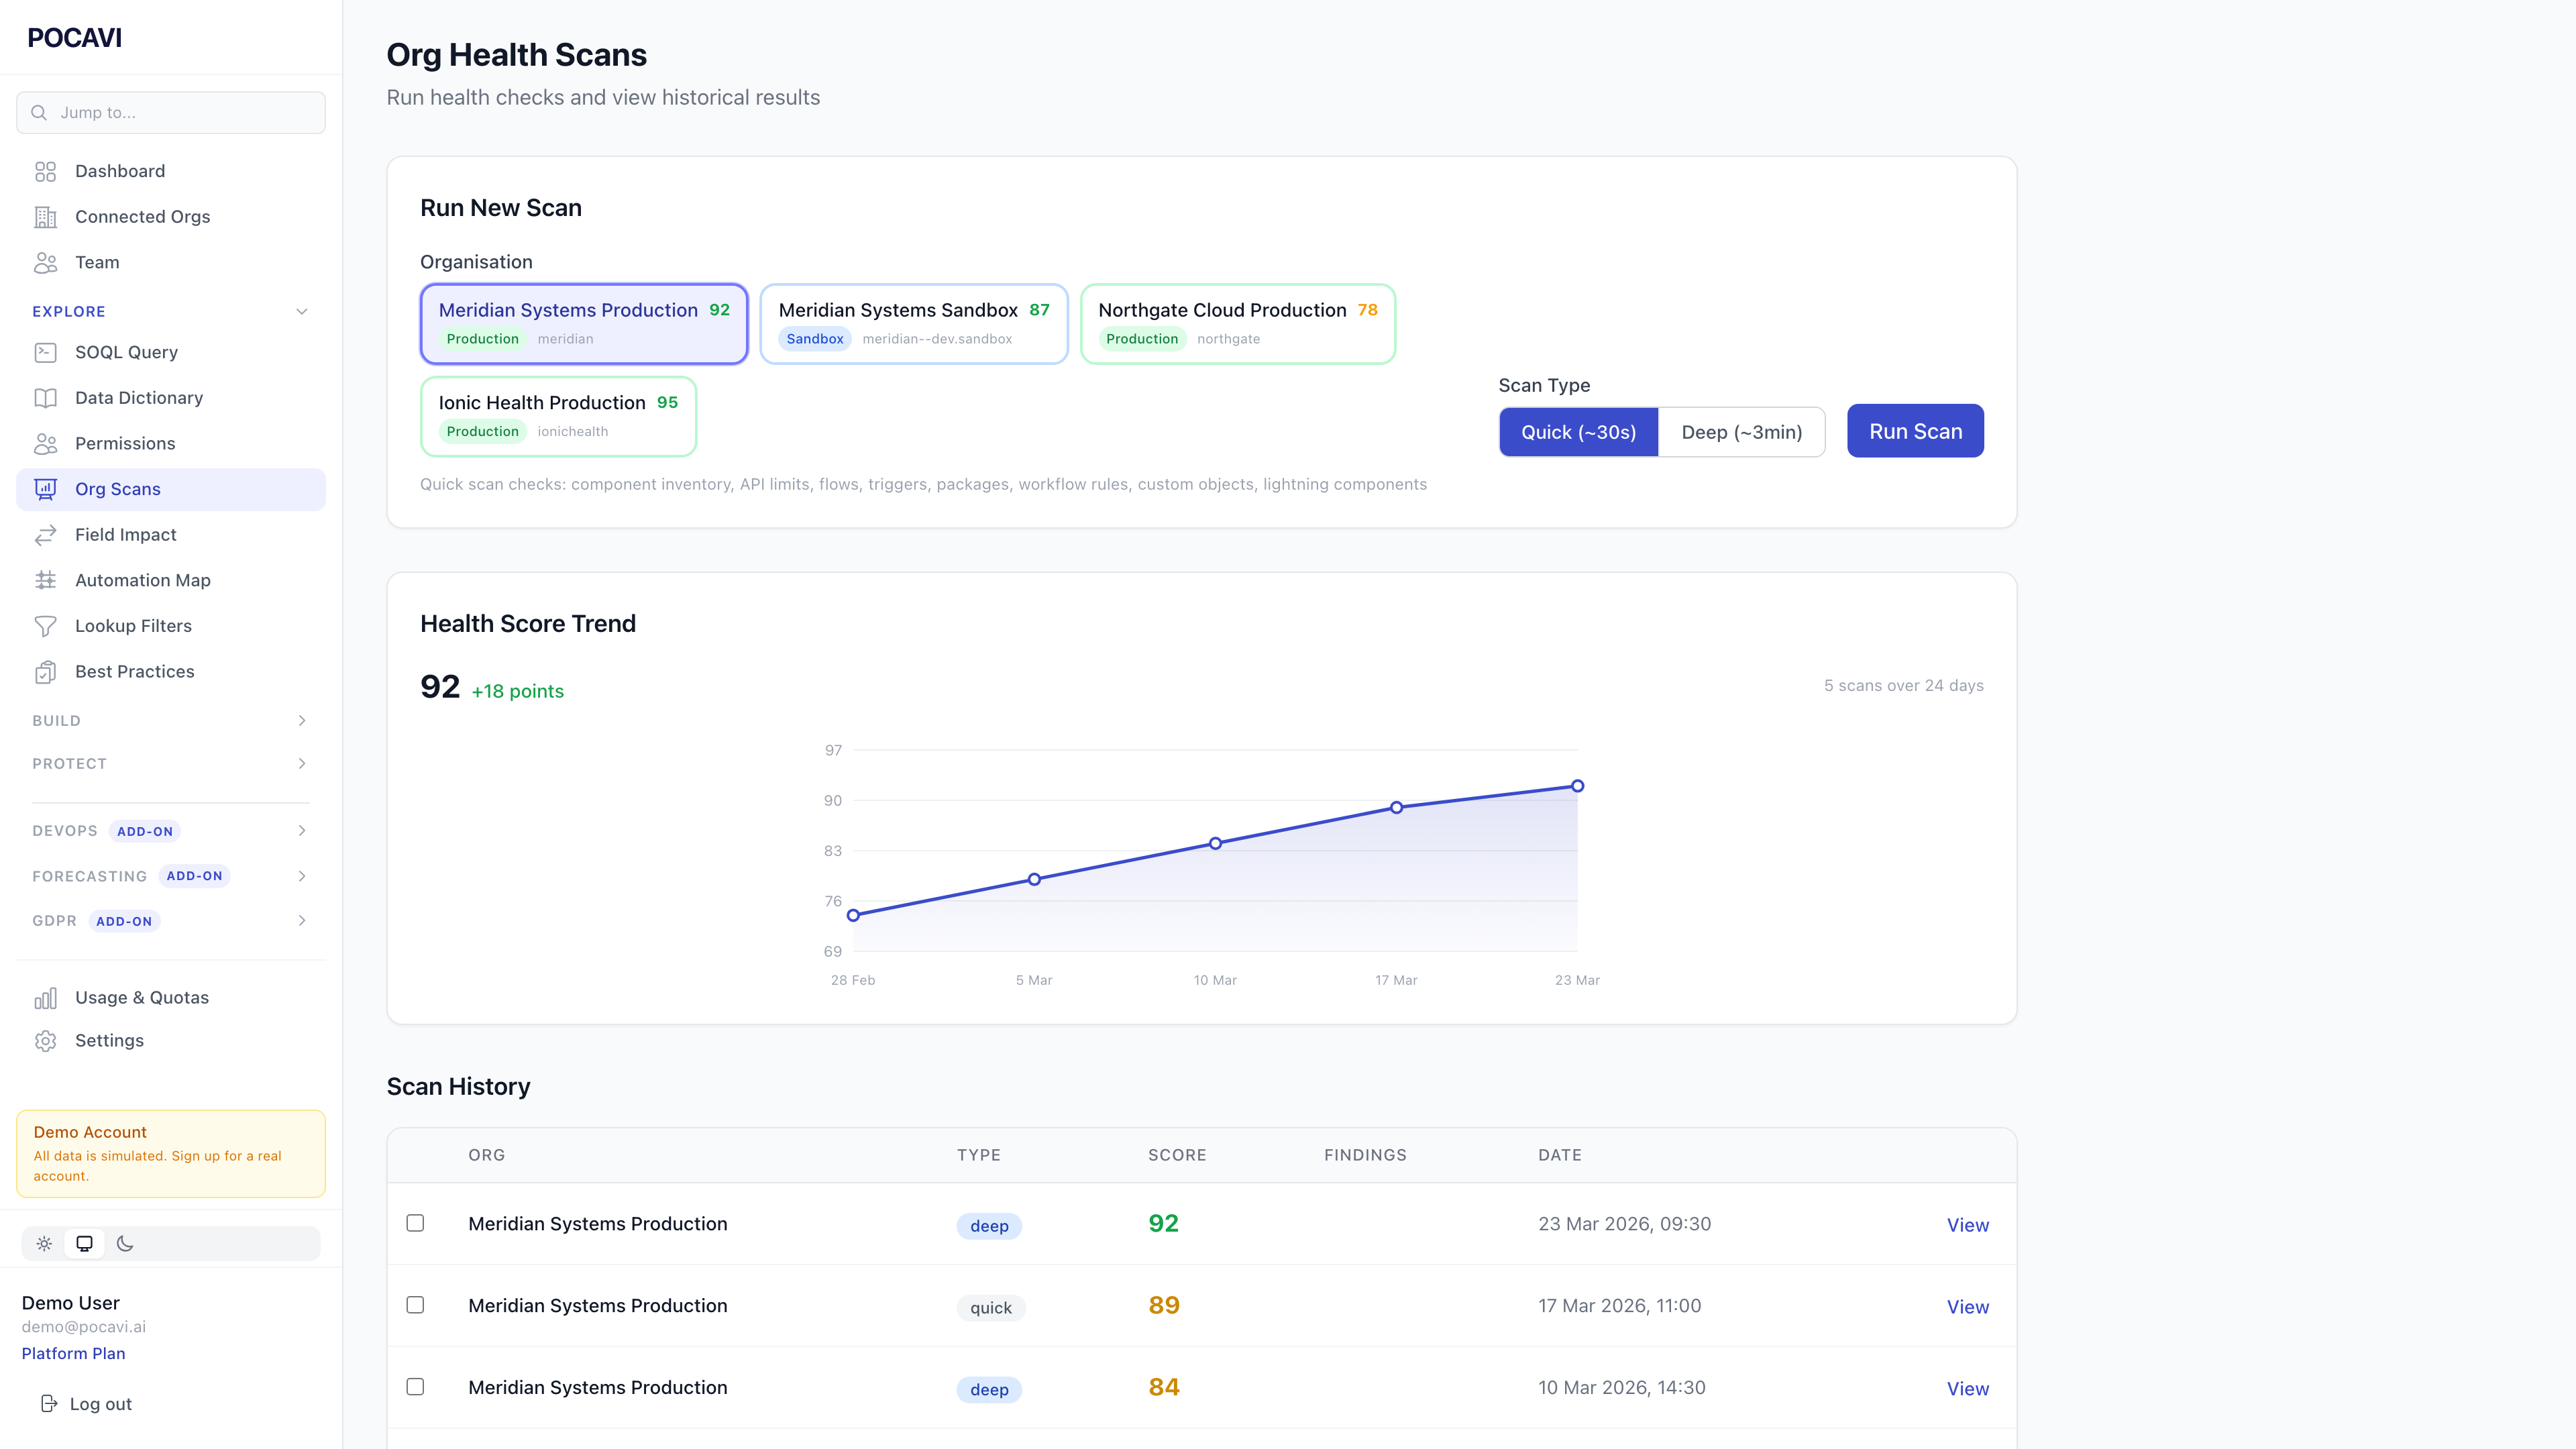Open Best Practices clipboard icon
This screenshot has height=1449, width=2576.
(45, 672)
